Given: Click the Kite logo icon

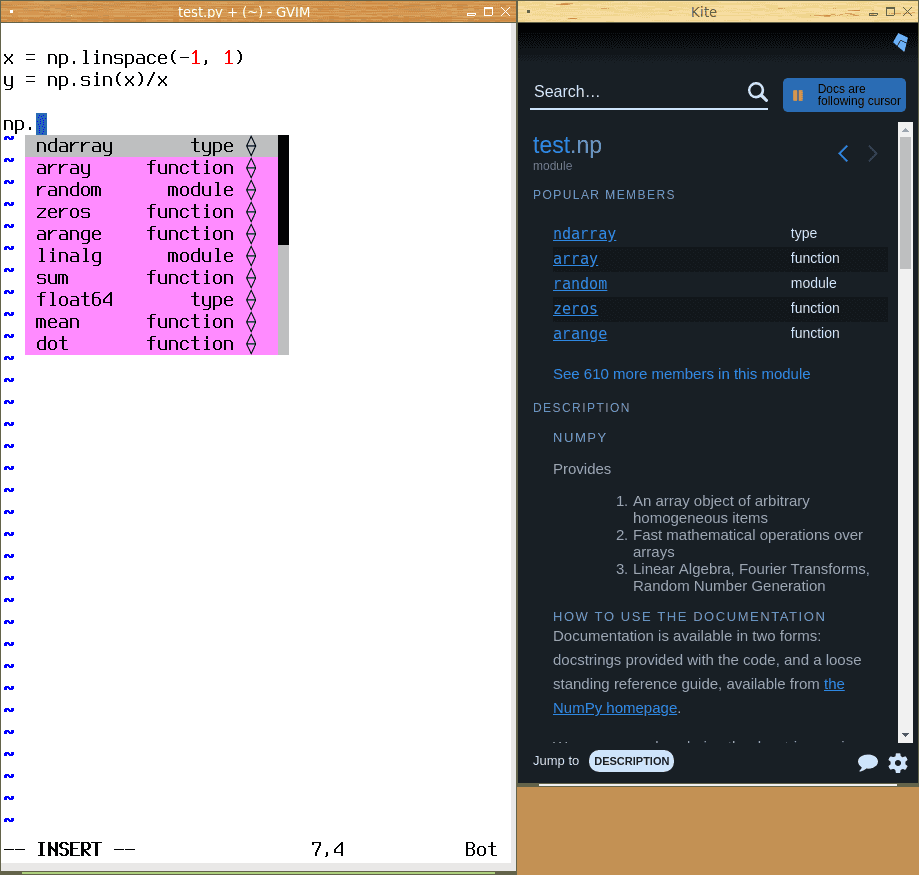Looking at the screenshot, I should pos(900,42).
